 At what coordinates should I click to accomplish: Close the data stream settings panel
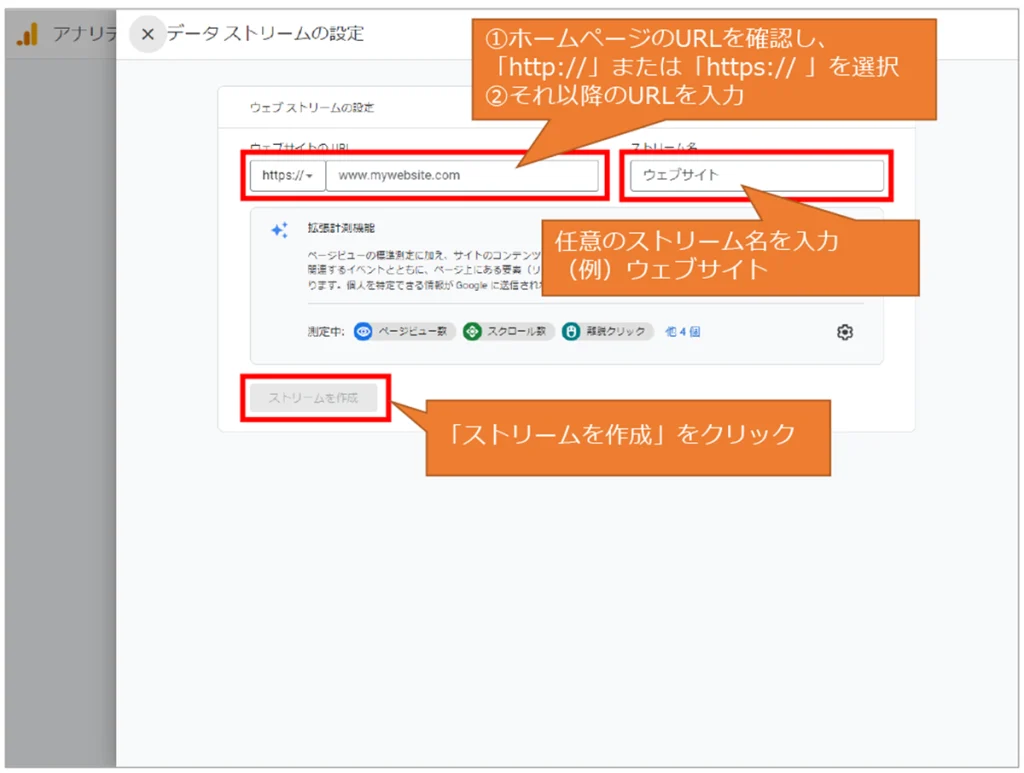point(148,35)
